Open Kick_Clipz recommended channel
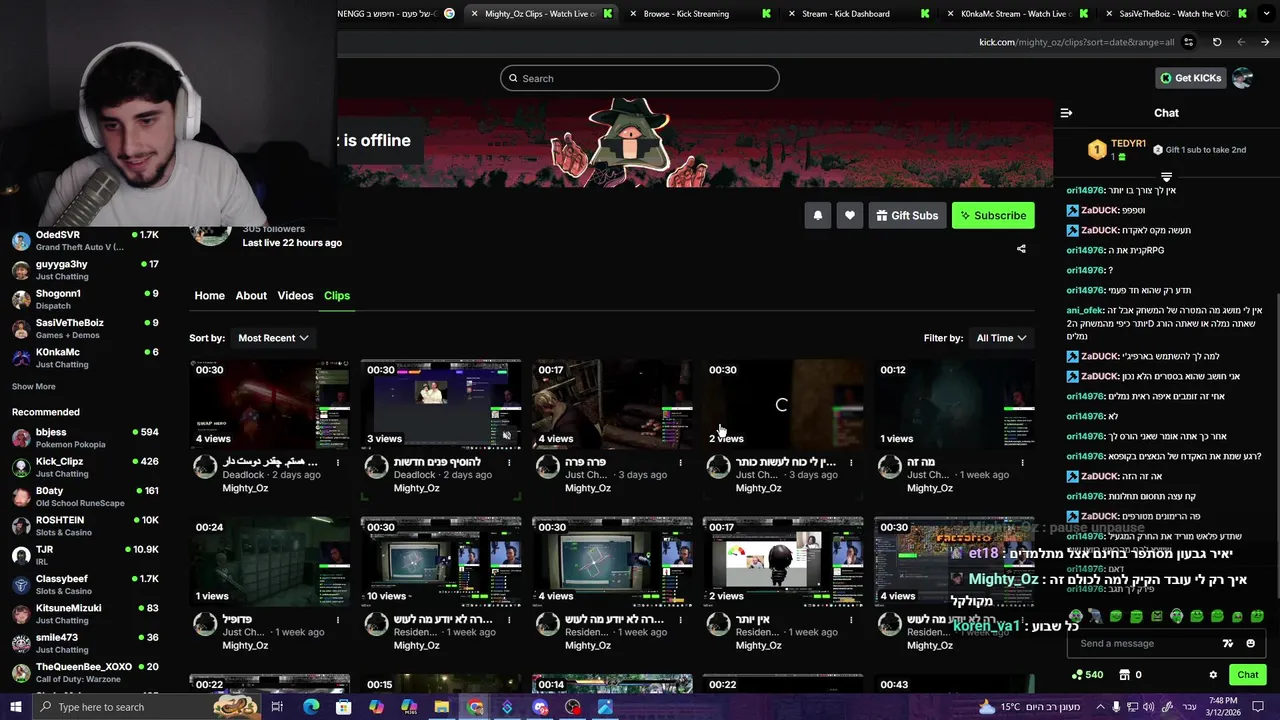 (x=85, y=467)
